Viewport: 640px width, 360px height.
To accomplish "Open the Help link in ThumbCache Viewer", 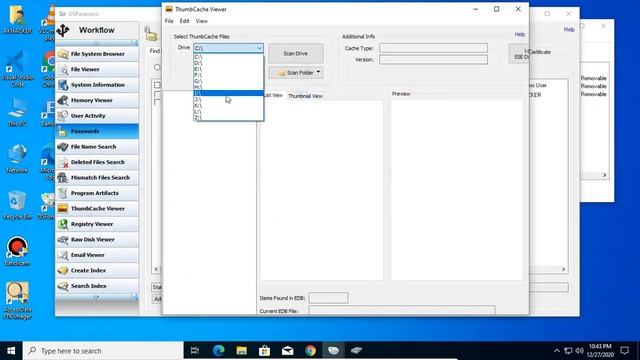I will 520,34.
